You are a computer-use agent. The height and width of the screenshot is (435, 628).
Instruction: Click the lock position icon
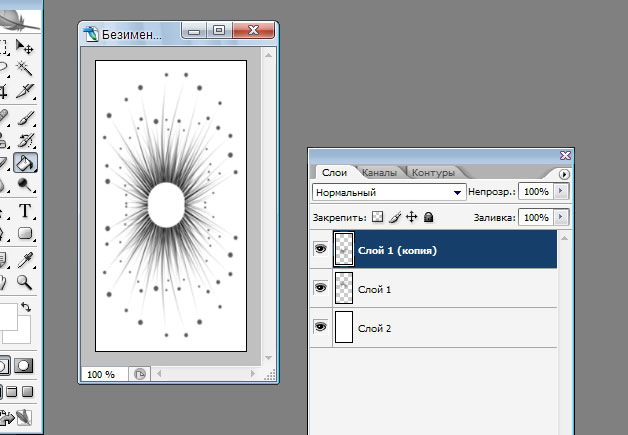coord(411,216)
